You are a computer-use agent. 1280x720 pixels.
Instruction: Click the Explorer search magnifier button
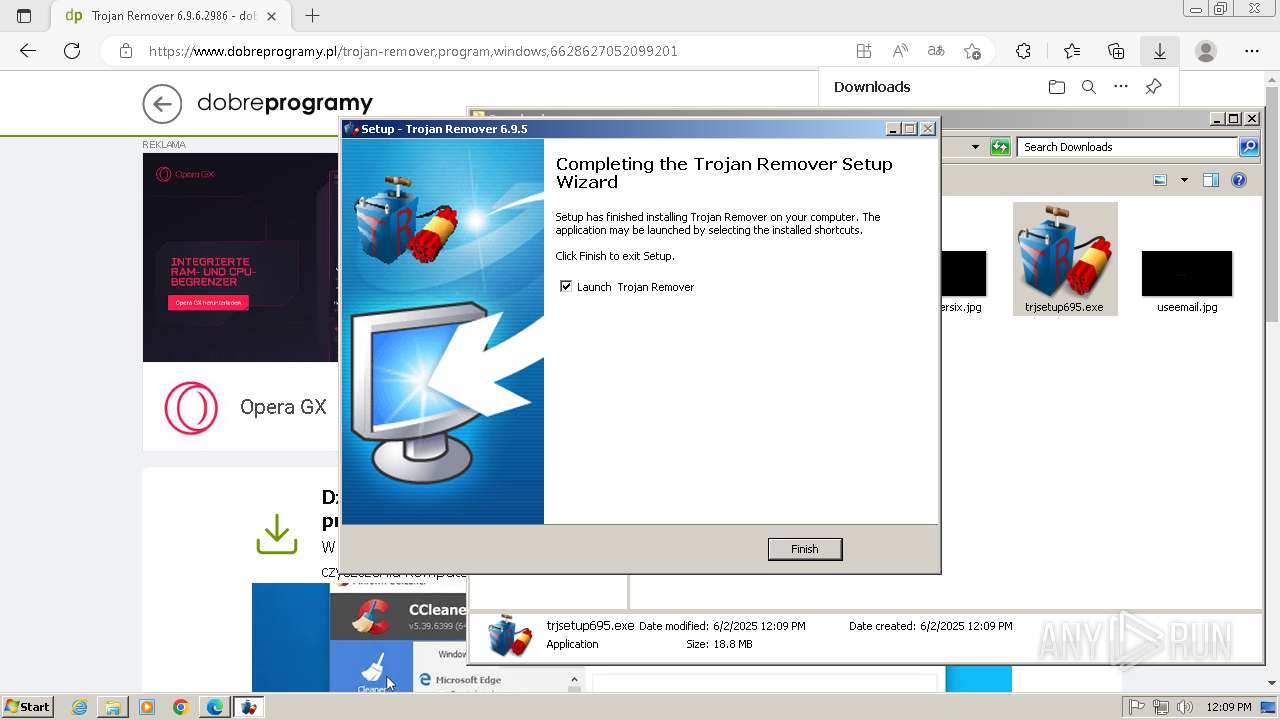click(x=1248, y=147)
